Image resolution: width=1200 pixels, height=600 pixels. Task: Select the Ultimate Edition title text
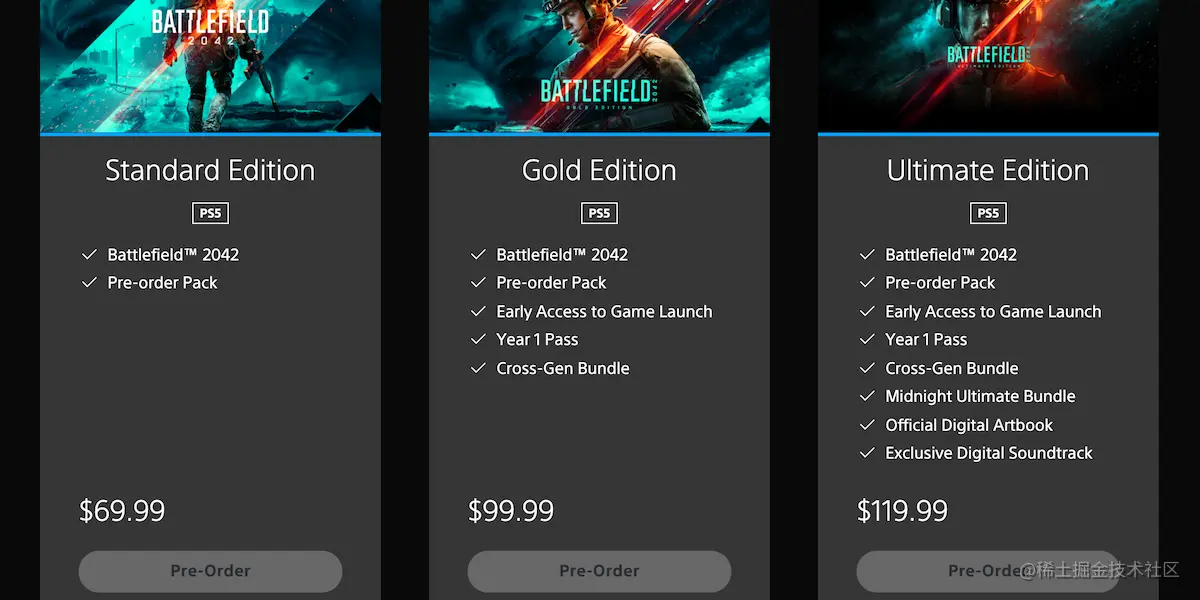coord(988,171)
